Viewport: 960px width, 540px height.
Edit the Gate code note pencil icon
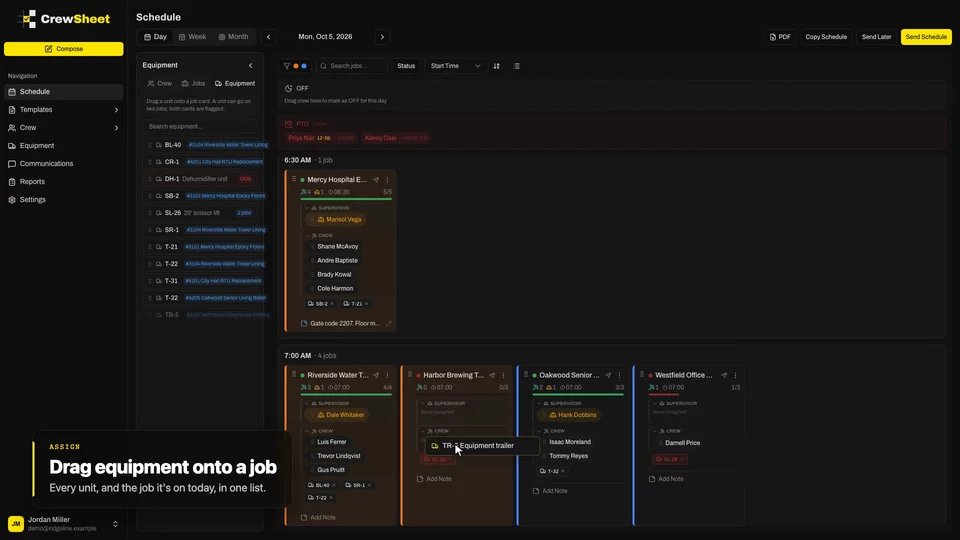pyautogui.click(x=388, y=323)
